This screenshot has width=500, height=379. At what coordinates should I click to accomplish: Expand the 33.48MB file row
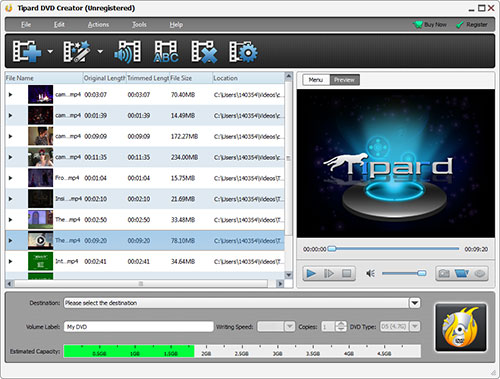[11, 220]
